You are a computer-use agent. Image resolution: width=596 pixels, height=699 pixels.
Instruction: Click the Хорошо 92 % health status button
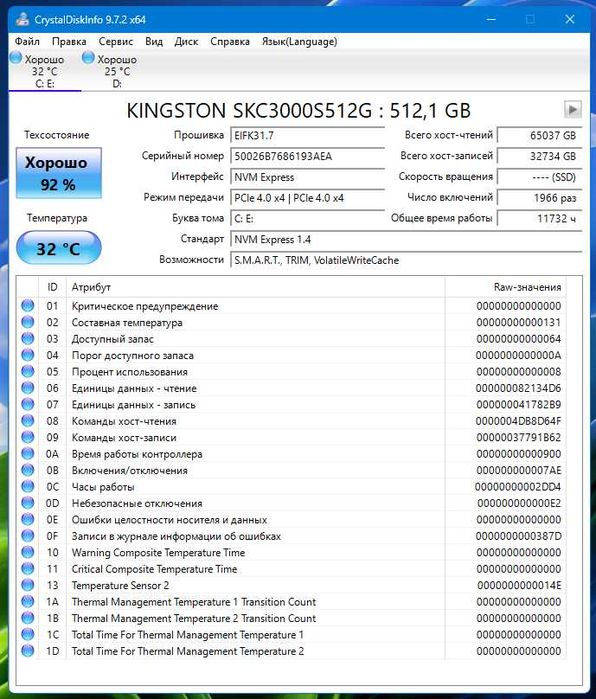click(x=59, y=173)
